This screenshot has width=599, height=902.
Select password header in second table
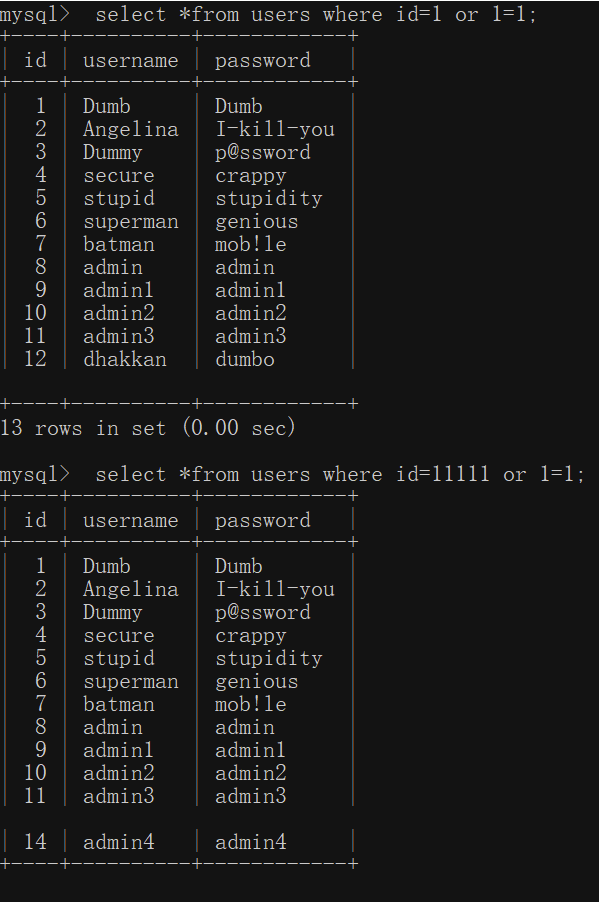tap(262, 520)
